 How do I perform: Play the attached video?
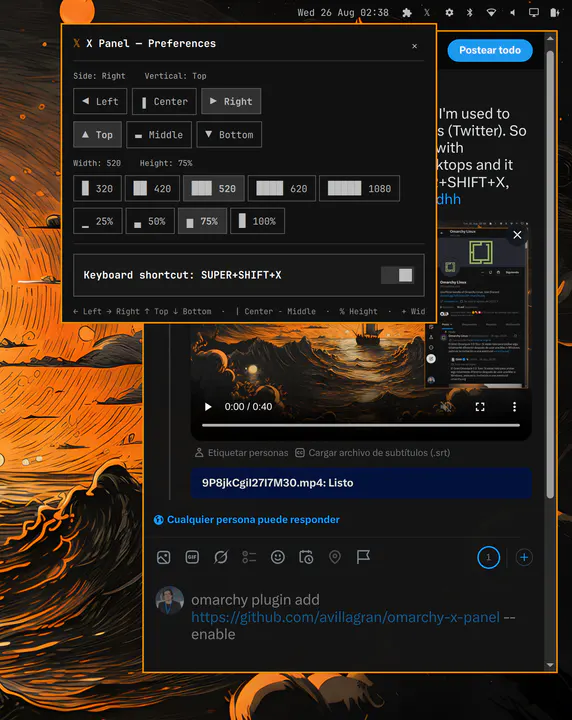(x=208, y=407)
